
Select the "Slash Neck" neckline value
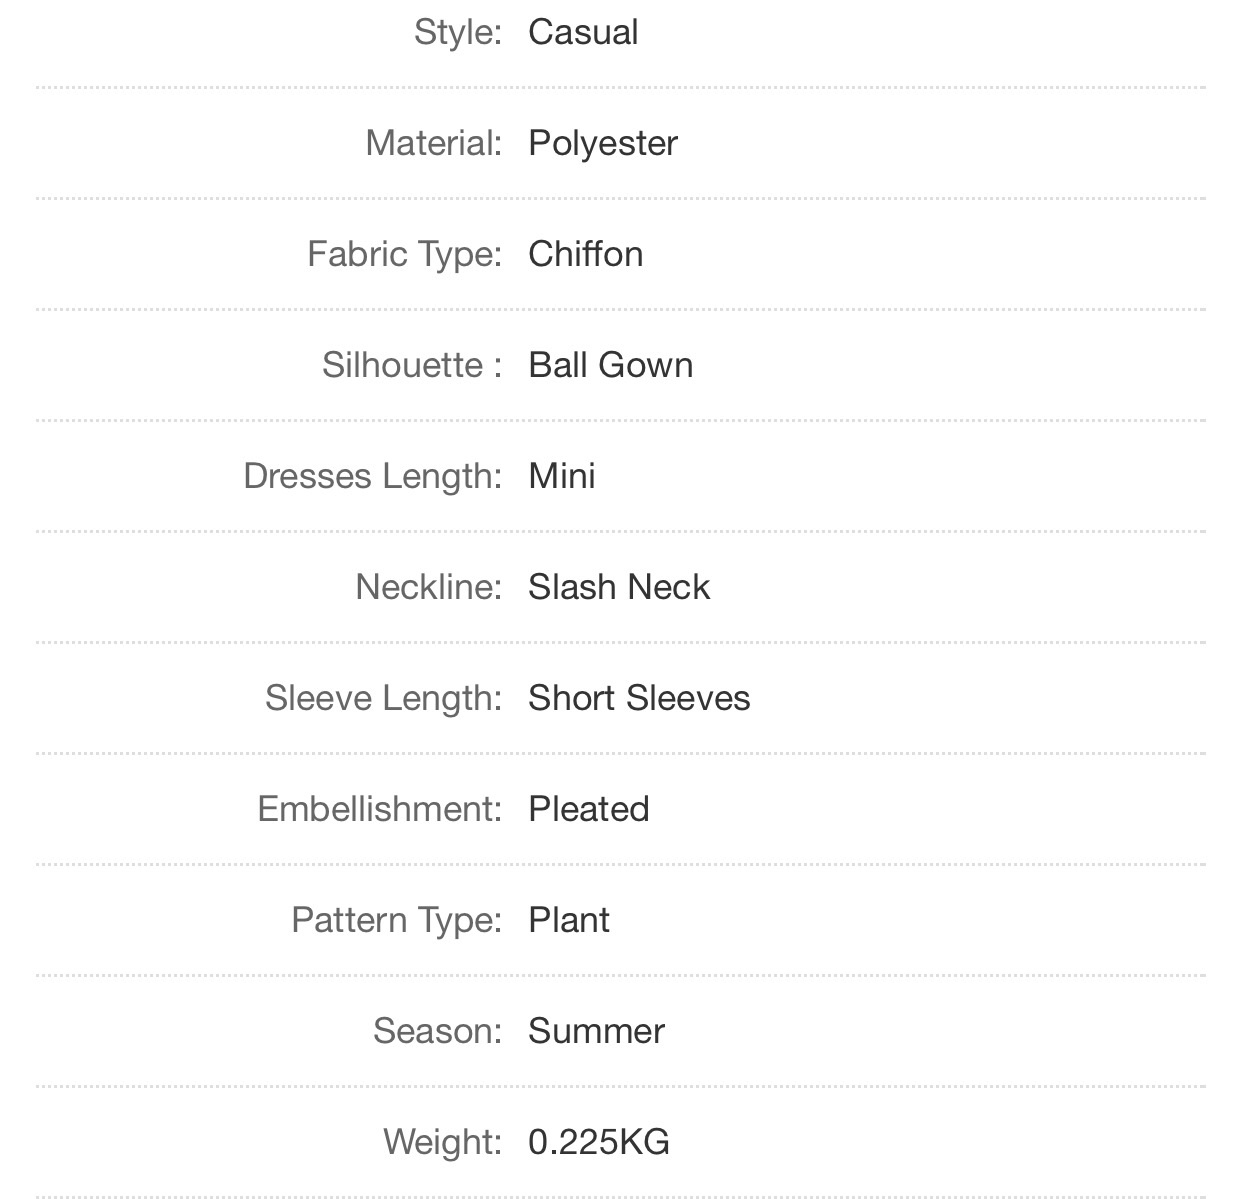point(619,587)
